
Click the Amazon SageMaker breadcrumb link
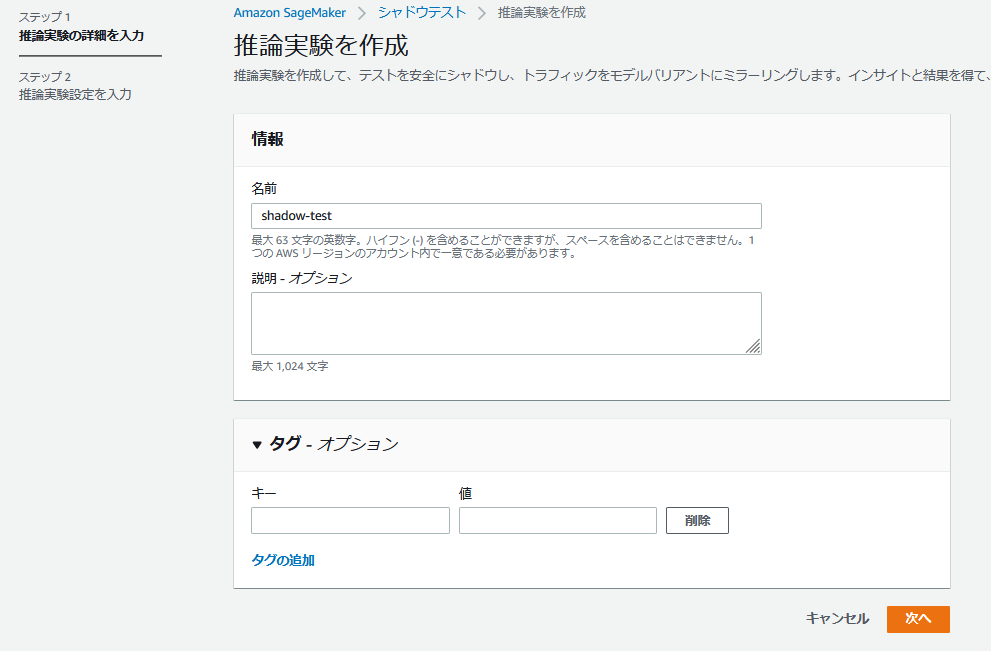pos(289,13)
